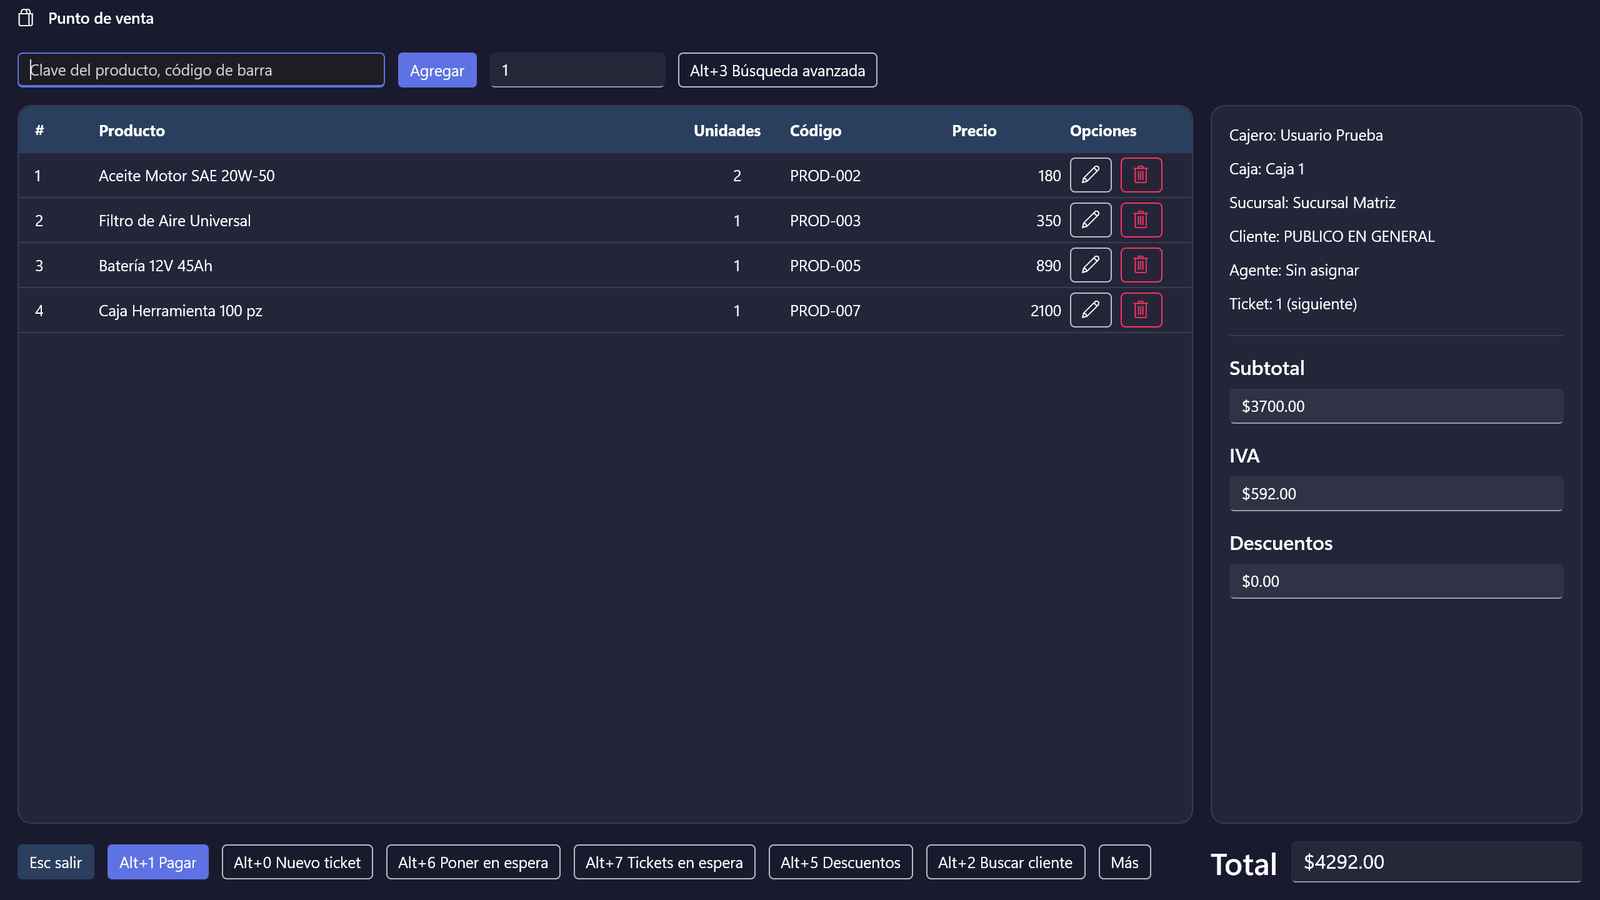Click the quantity field showing 1
Screen dimensions: 1600x900
(x=577, y=70)
